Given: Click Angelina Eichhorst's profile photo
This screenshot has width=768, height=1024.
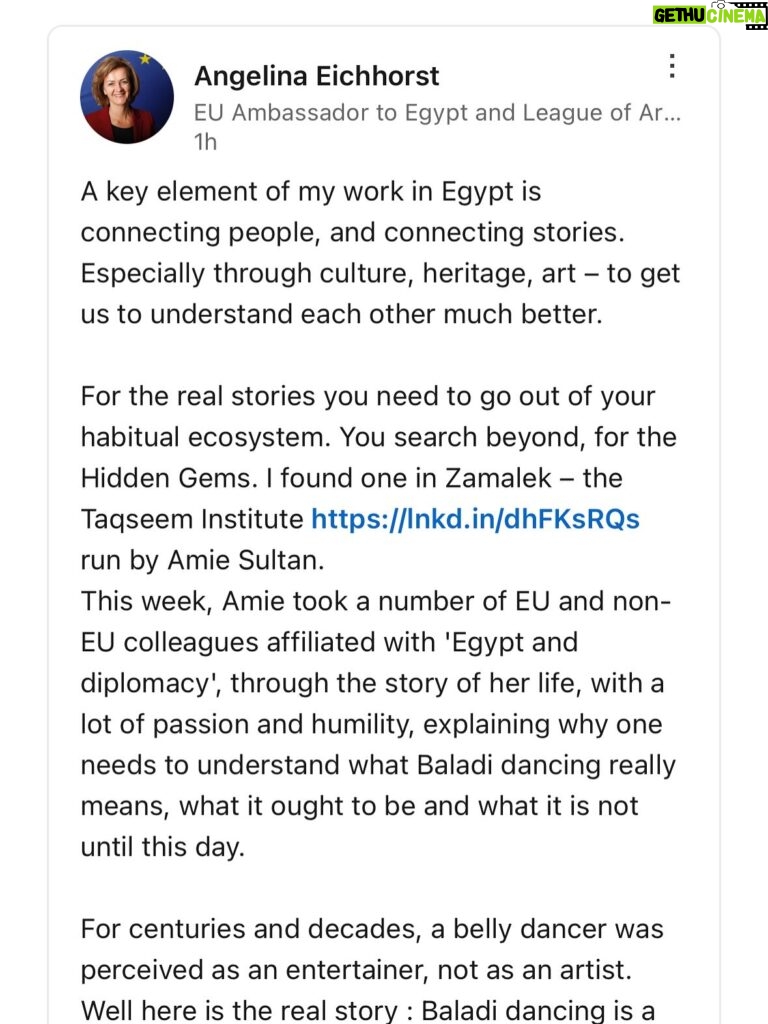Looking at the screenshot, I should click(x=127, y=97).
